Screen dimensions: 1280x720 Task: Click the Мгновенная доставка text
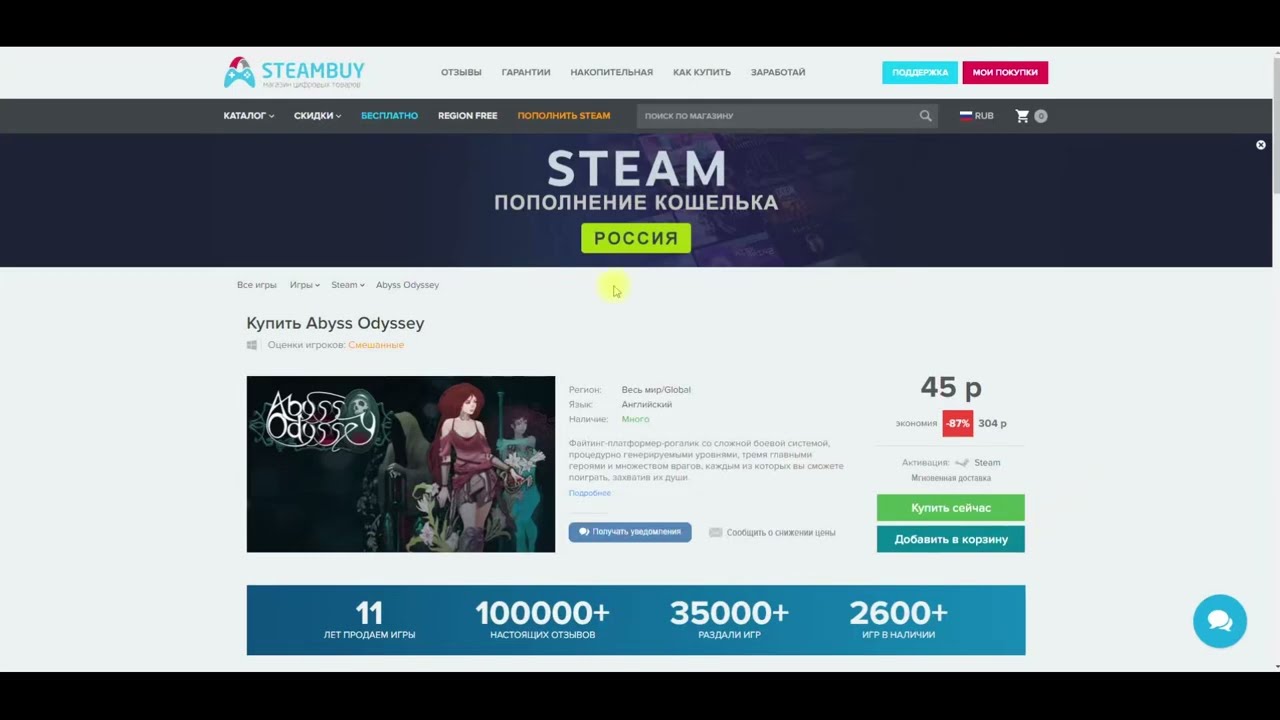click(951, 478)
